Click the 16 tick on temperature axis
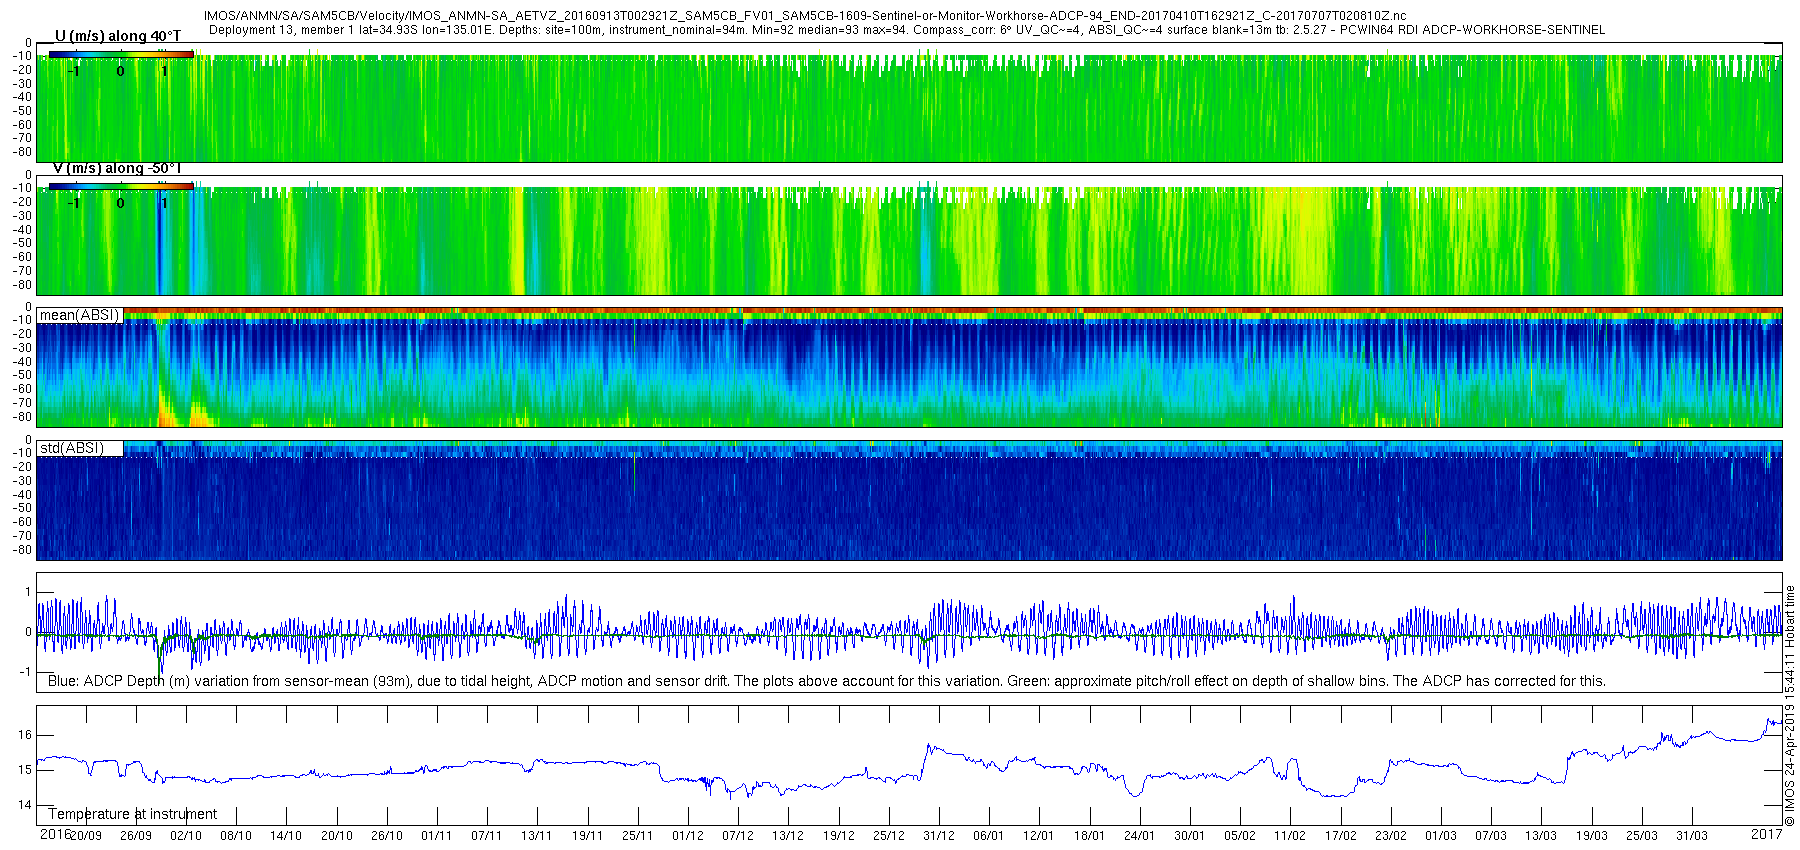The width and height of the screenshot is (1800, 850). (25, 735)
